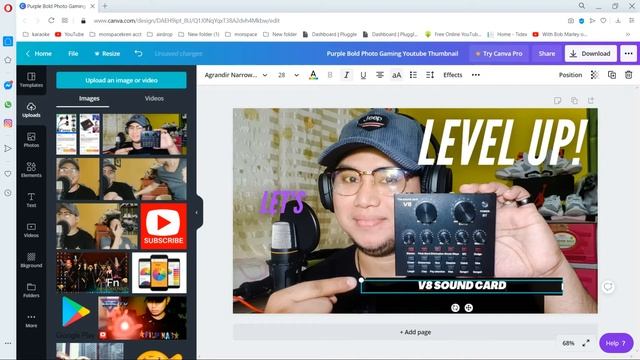Add new page icon above canvas
Viewport: 640px width, 360px height.
coord(591,100)
